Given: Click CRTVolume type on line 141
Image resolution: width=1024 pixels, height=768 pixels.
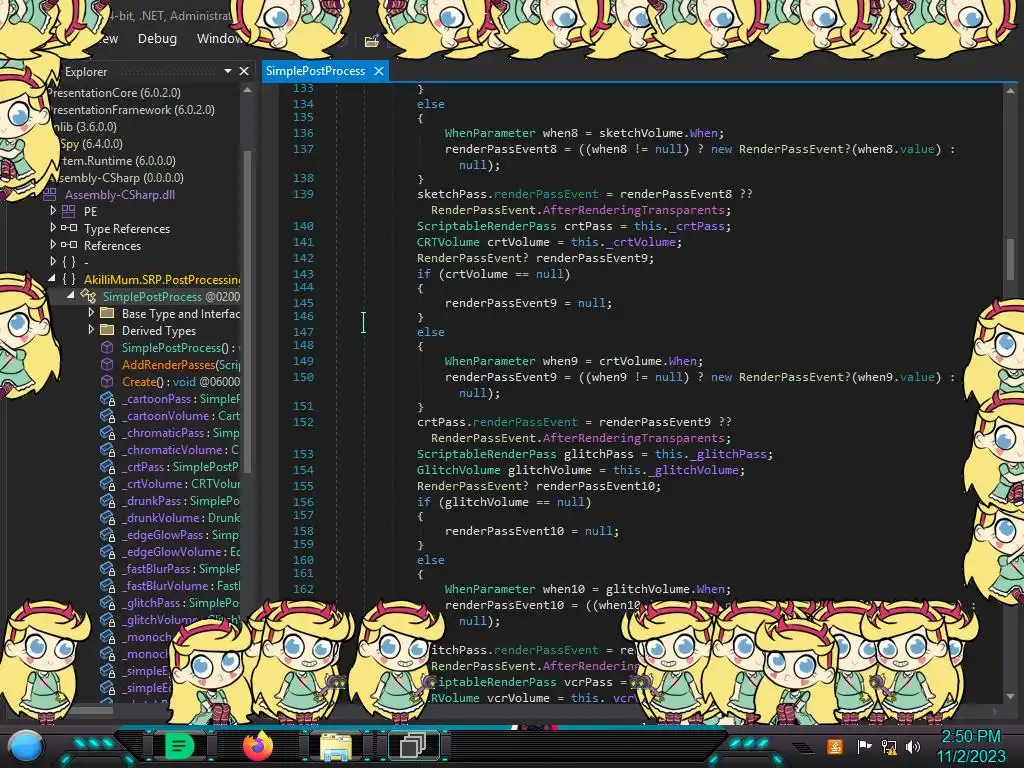Looking at the screenshot, I should pyautogui.click(x=449, y=242).
